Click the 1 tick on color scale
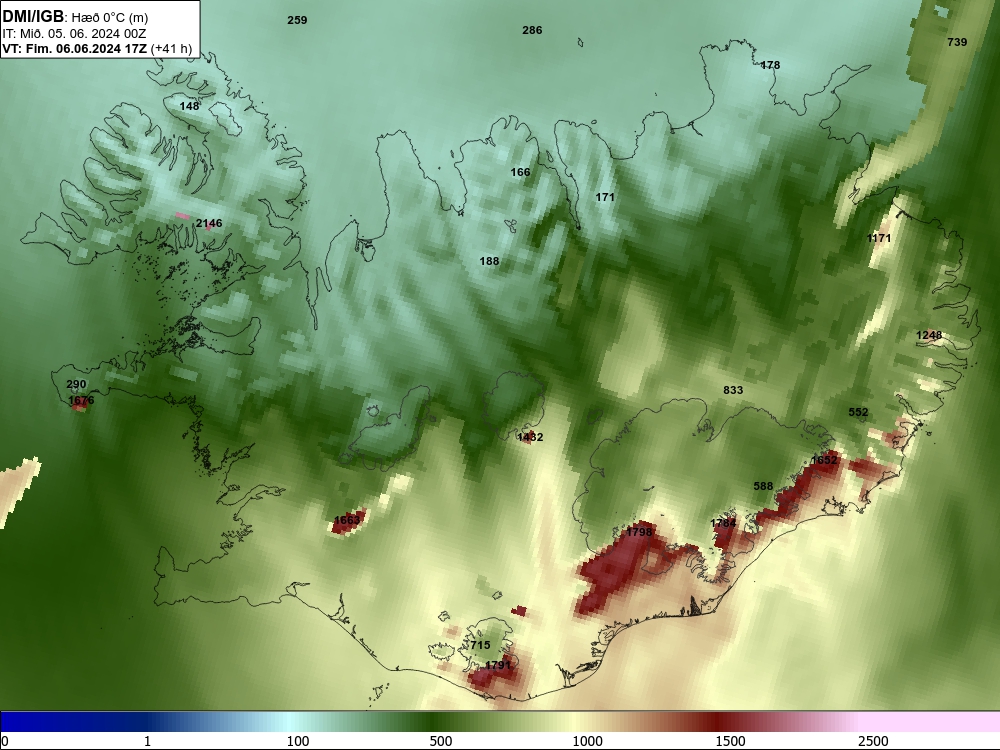Viewport: 1000px width, 750px height. click(x=147, y=741)
